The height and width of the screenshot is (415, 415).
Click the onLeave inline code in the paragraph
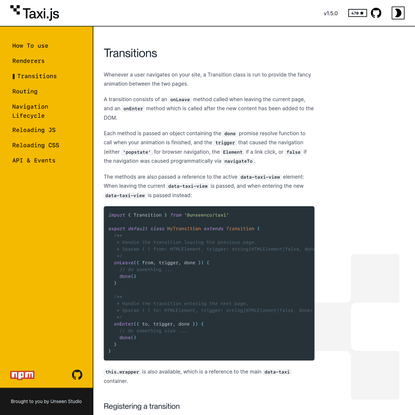(x=180, y=100)
